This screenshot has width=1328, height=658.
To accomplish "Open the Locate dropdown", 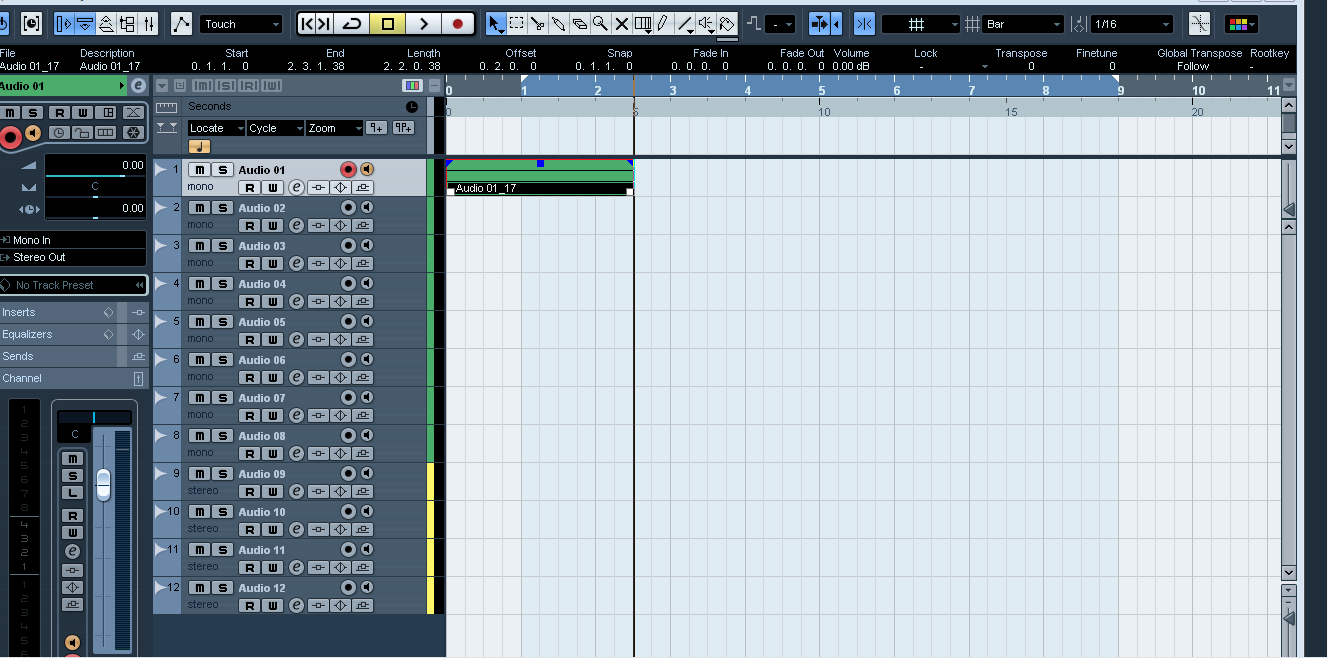I will pyautogui.click(x=216, y=128).
